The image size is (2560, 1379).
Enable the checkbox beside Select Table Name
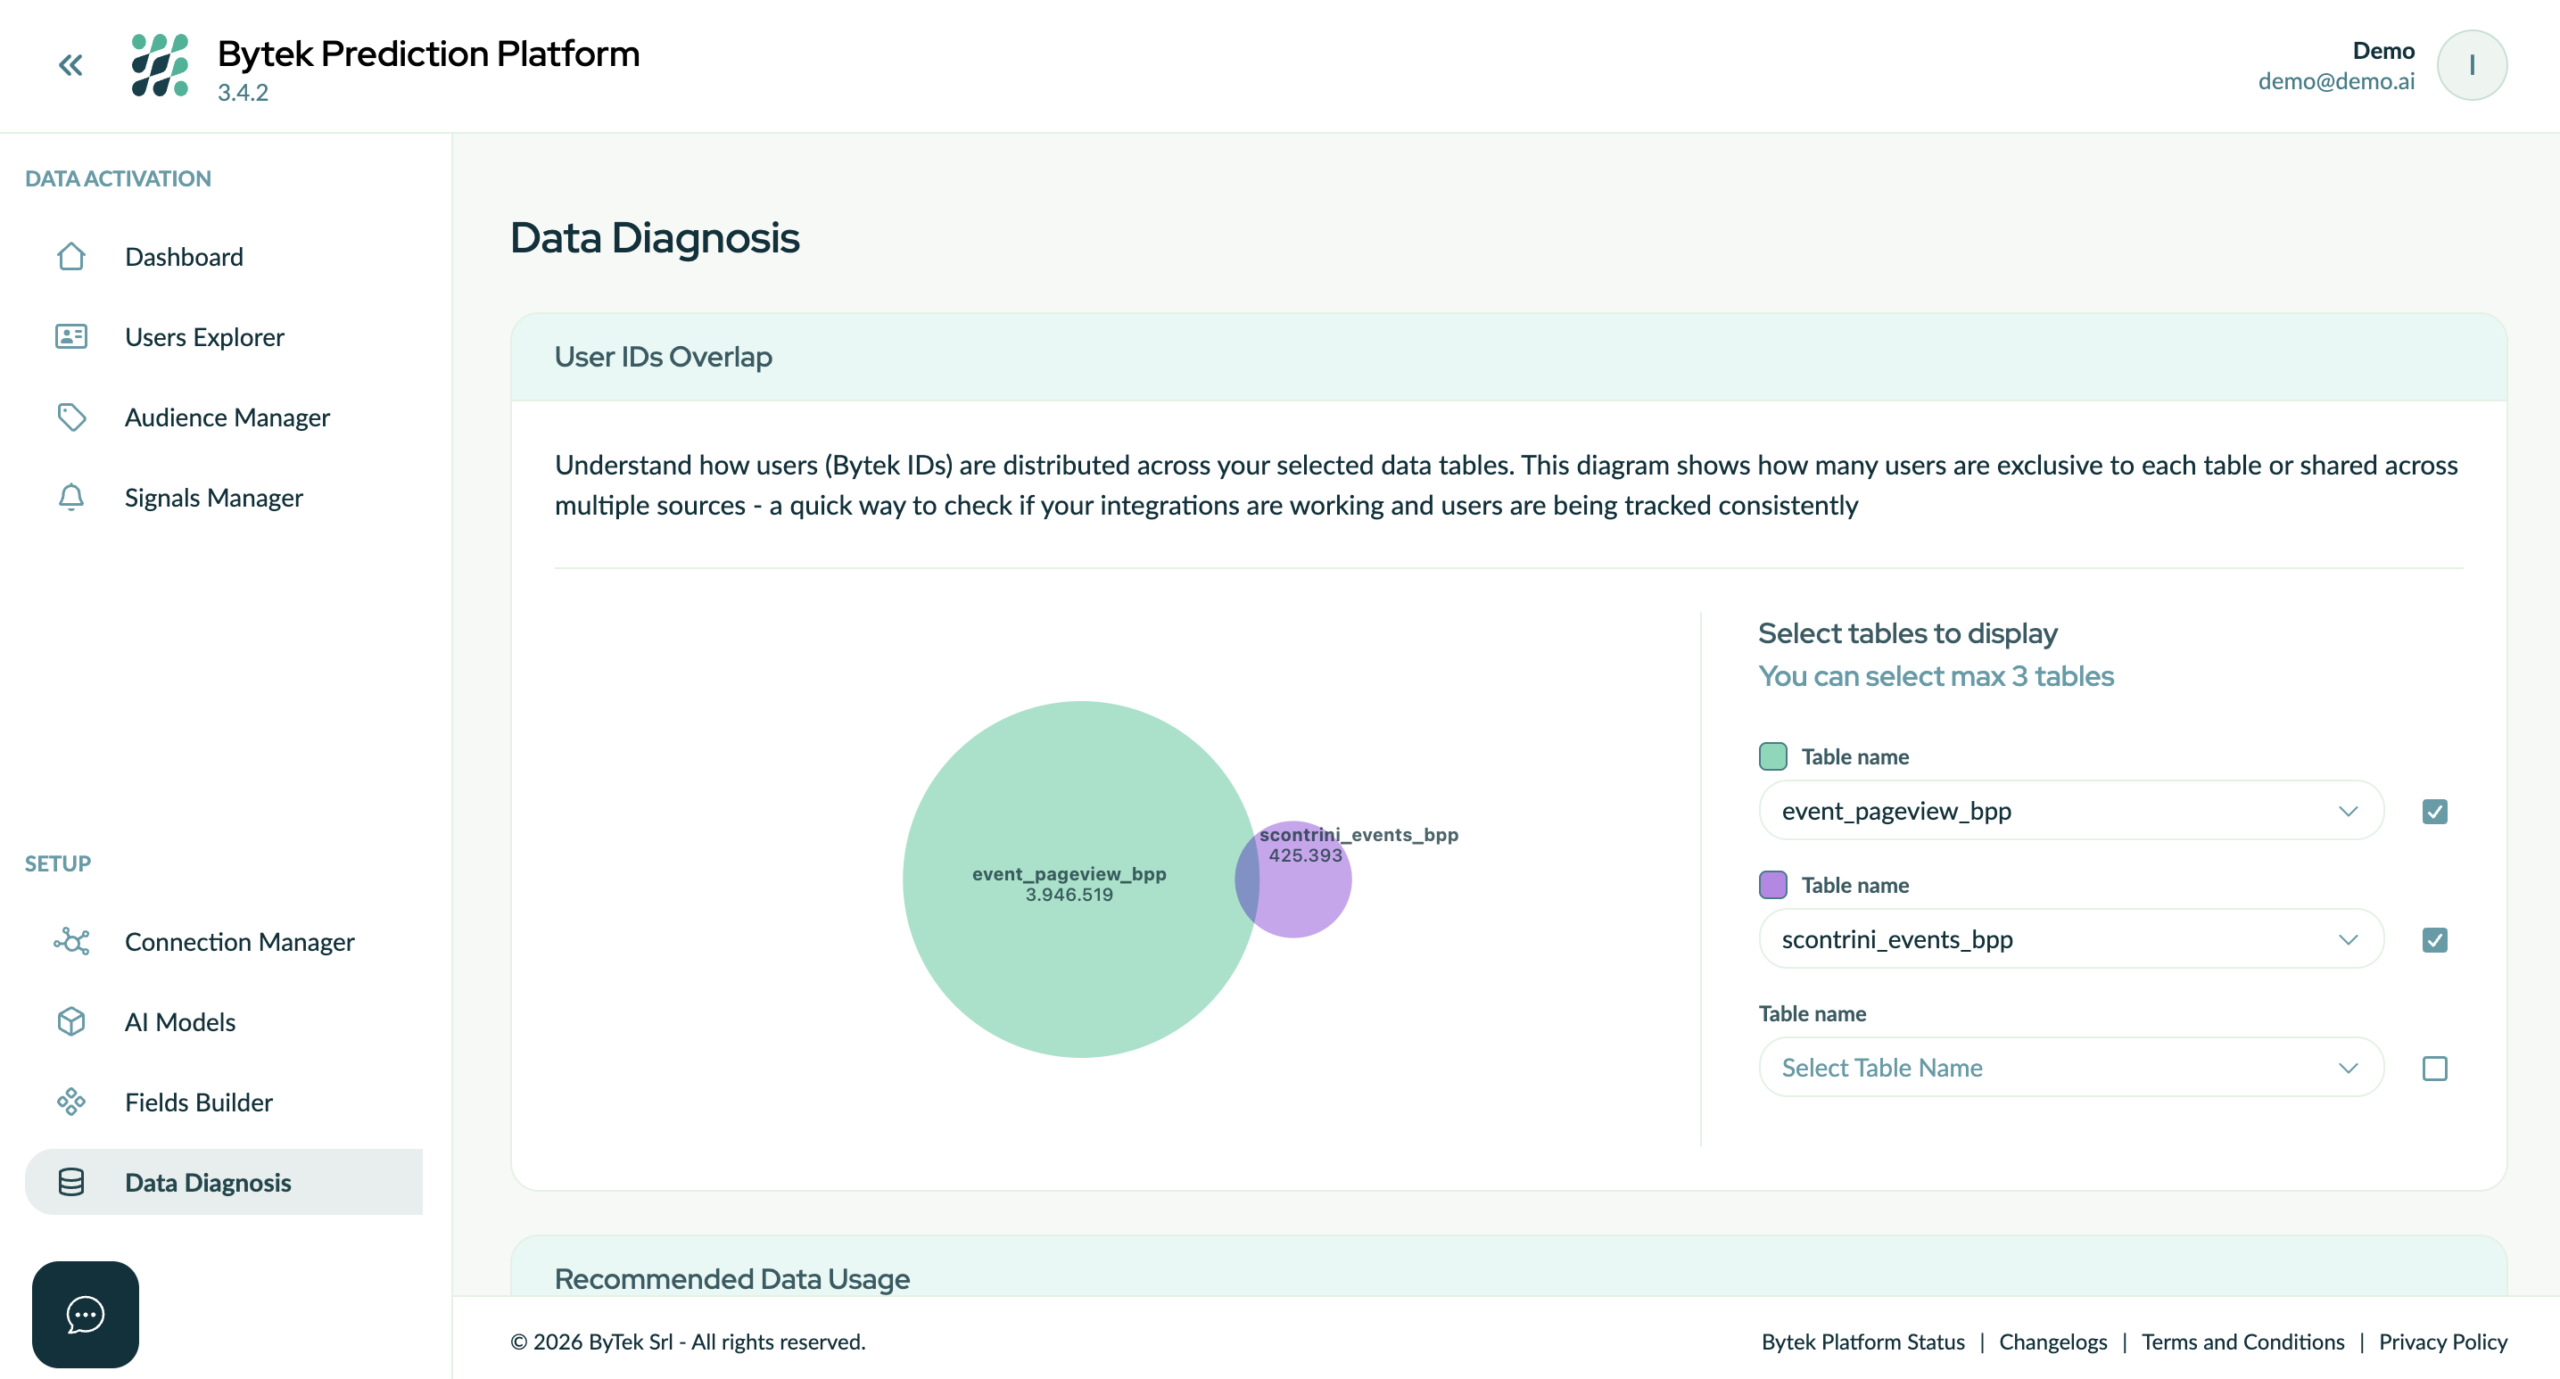click(2436, 1068)
